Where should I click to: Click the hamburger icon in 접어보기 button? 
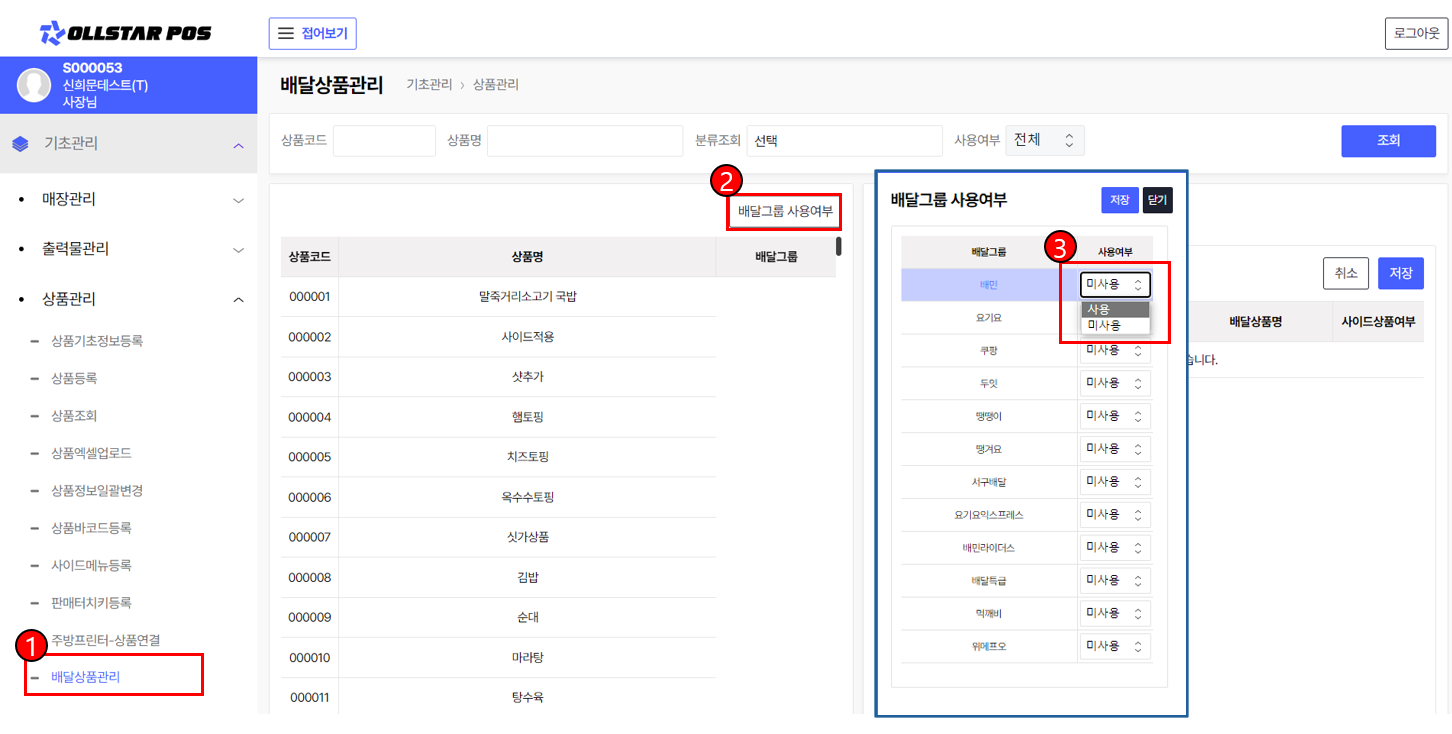(285, 33)
